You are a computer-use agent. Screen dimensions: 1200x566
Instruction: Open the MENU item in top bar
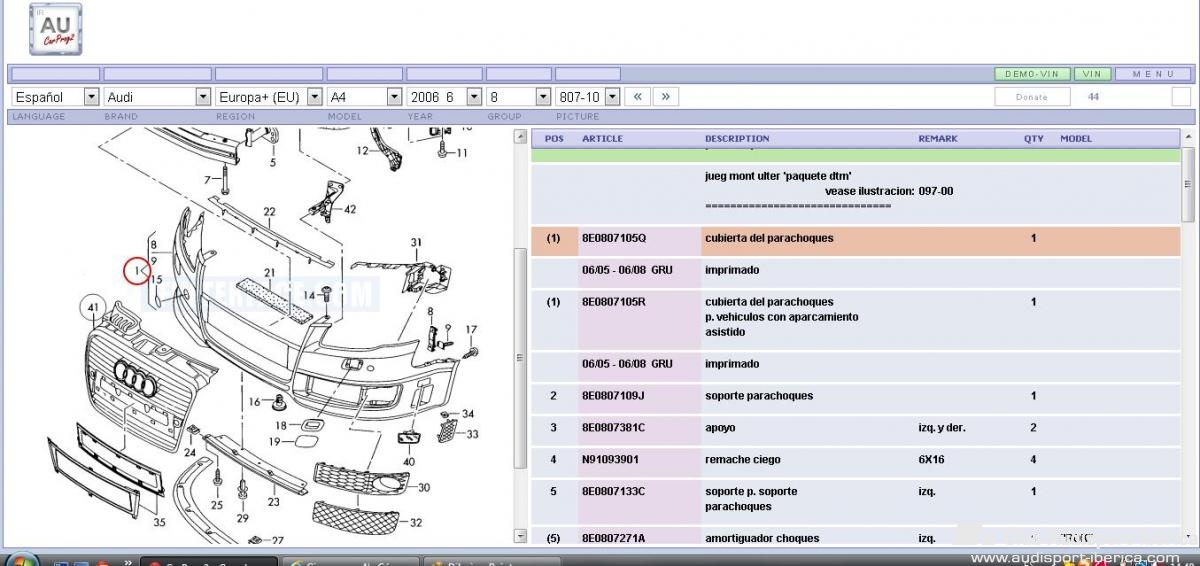coord(1153,74)
